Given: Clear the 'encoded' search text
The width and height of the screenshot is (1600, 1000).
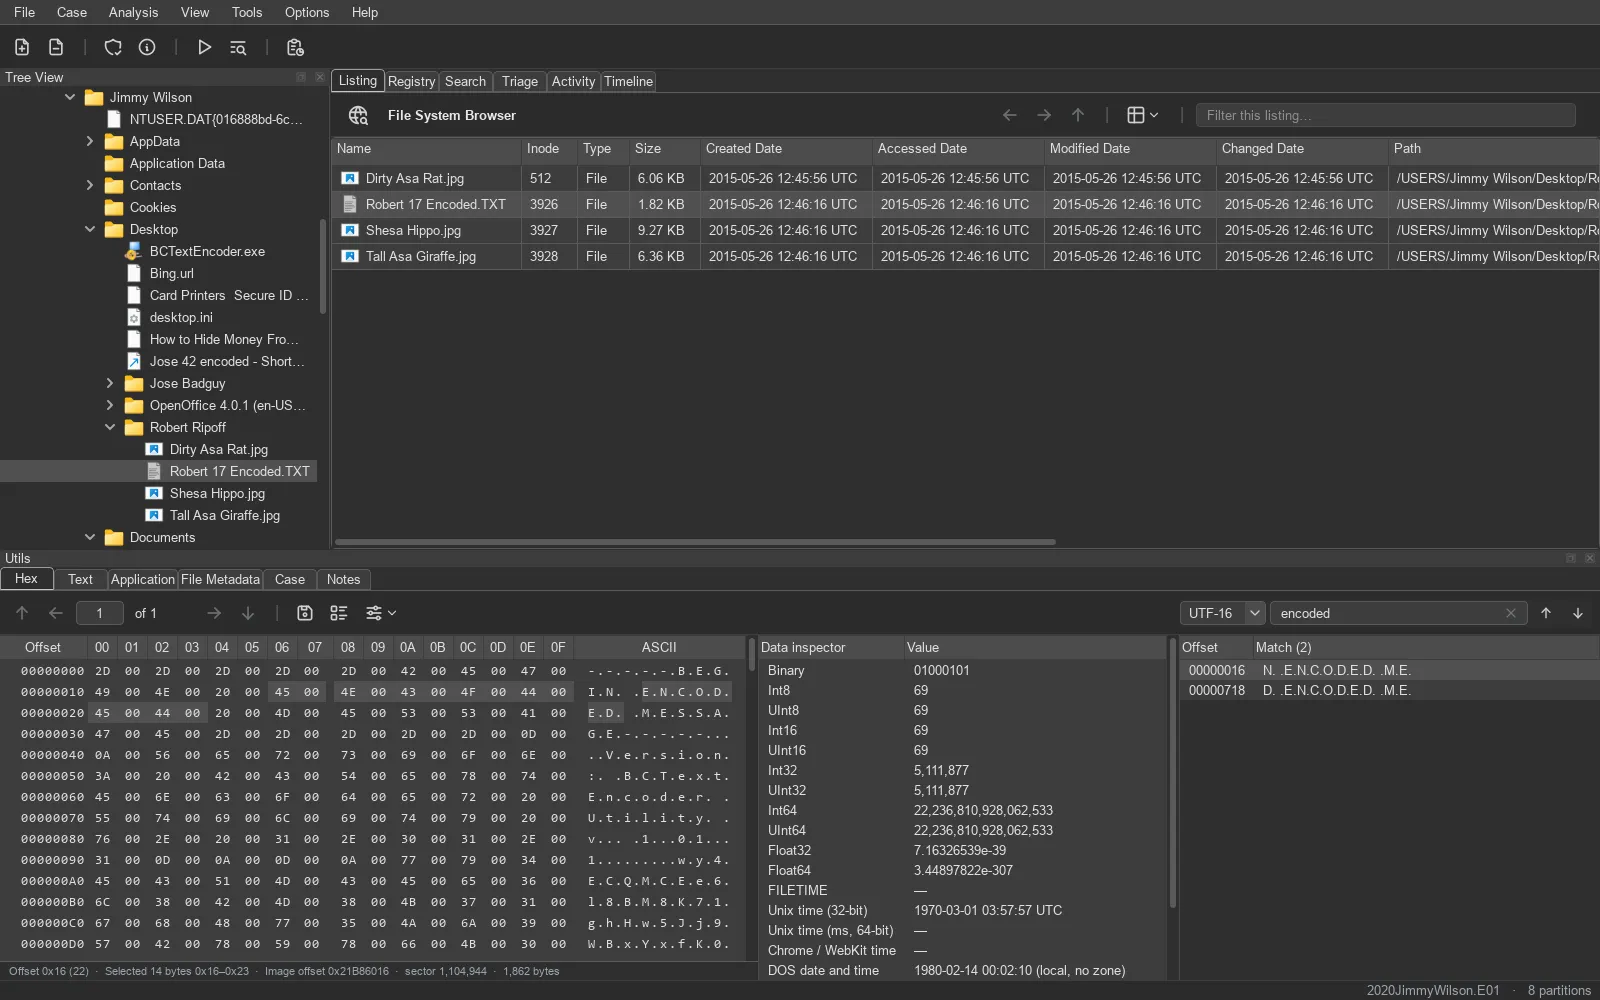Looking at the screenshot, I should pos(1511,613).
